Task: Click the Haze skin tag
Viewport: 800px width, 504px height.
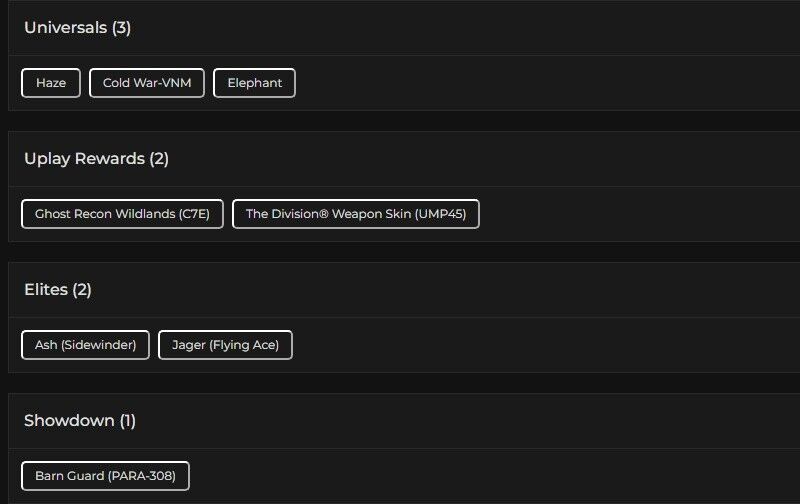Action: point(51,83)
